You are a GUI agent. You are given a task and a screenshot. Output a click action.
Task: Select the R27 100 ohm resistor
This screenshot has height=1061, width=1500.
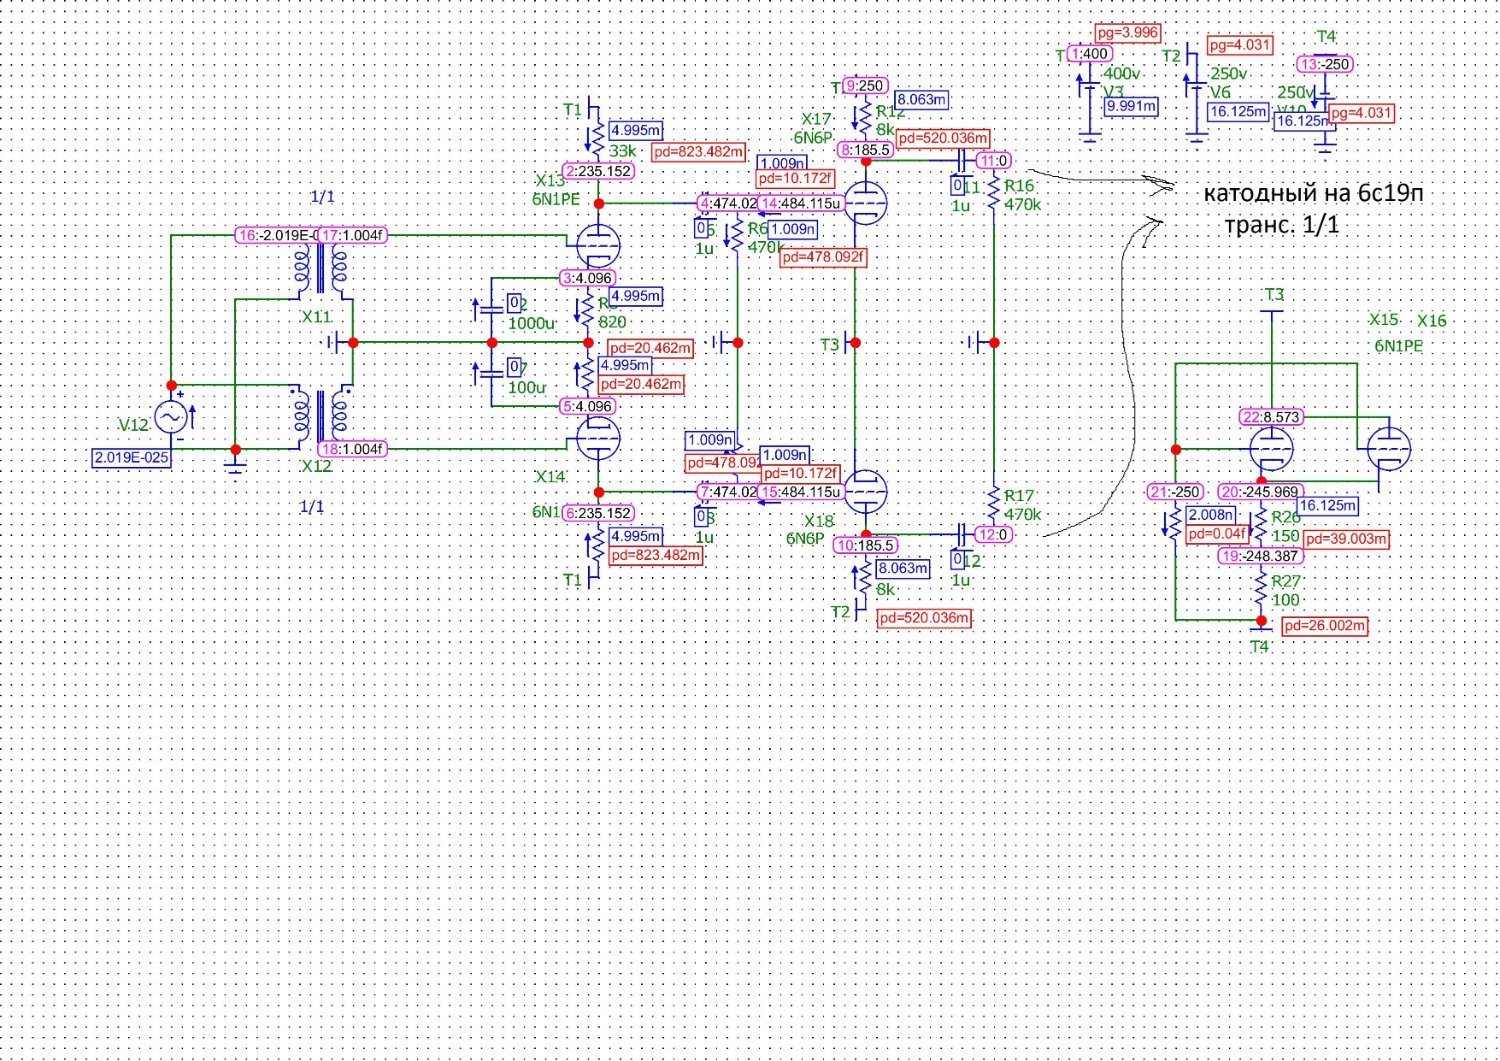[x=1262, y=590]
